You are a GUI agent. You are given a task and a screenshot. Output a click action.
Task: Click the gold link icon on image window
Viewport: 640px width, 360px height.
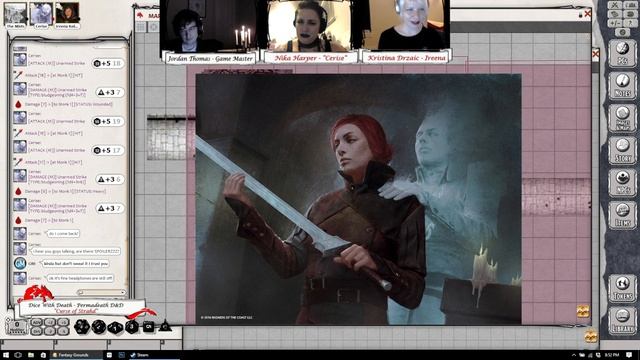(x=582, y=311)
